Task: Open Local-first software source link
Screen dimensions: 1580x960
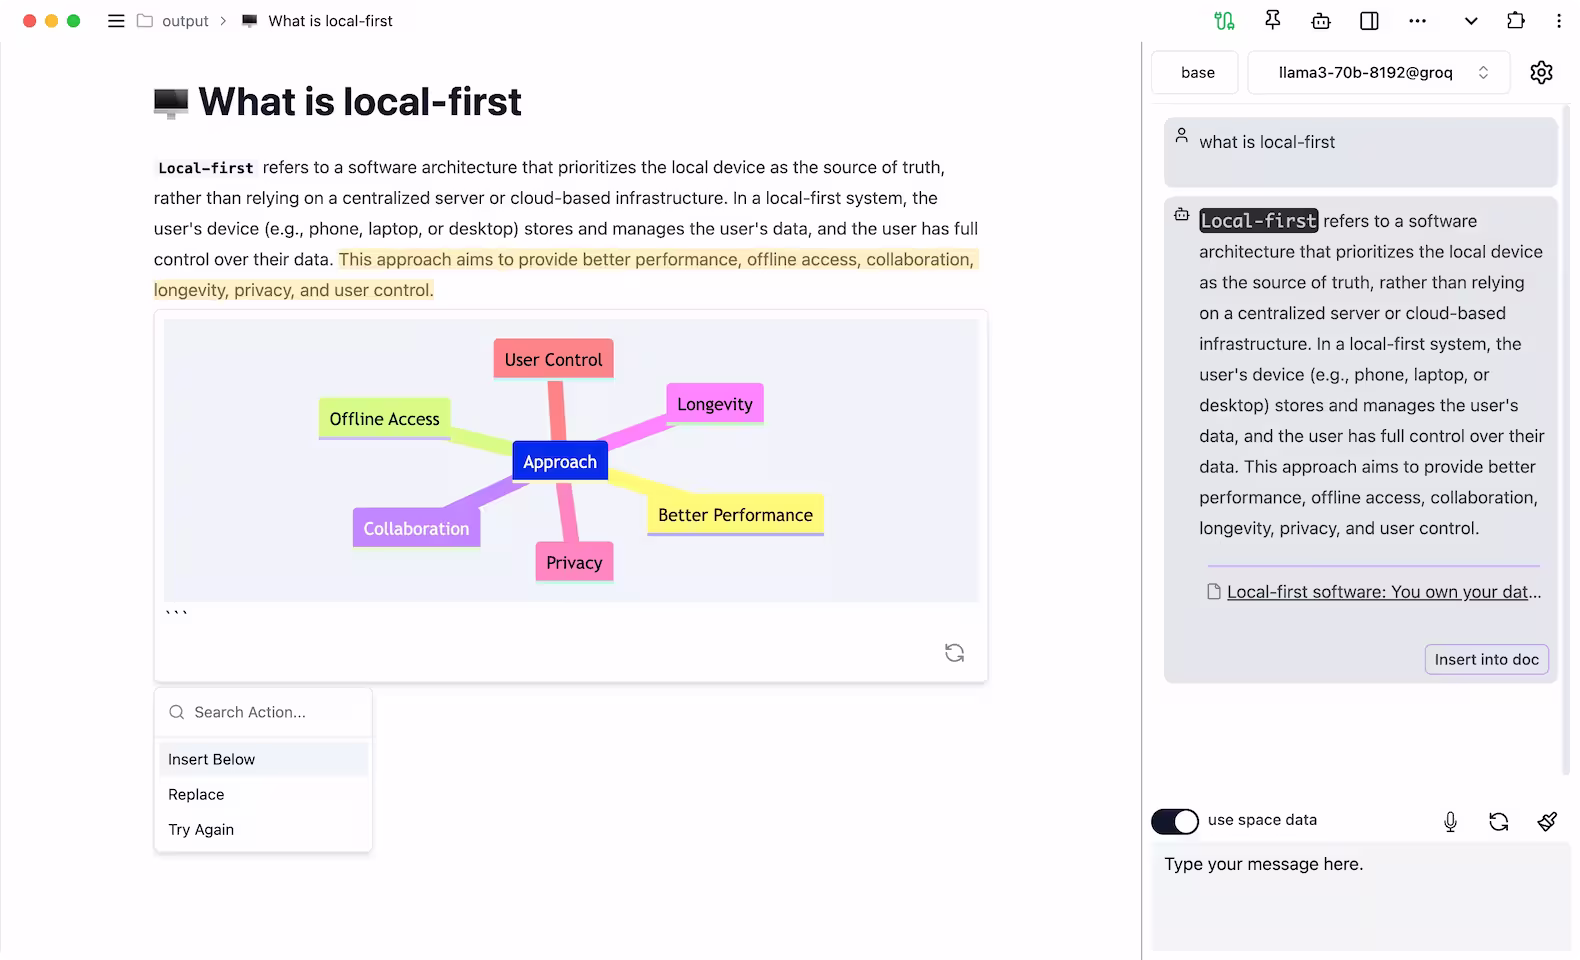Action: [1384, 592]
